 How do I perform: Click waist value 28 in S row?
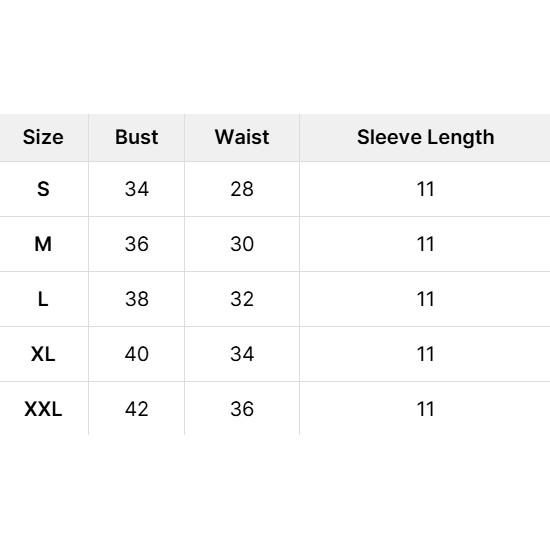pyautogui.click(x=242, y=189)
